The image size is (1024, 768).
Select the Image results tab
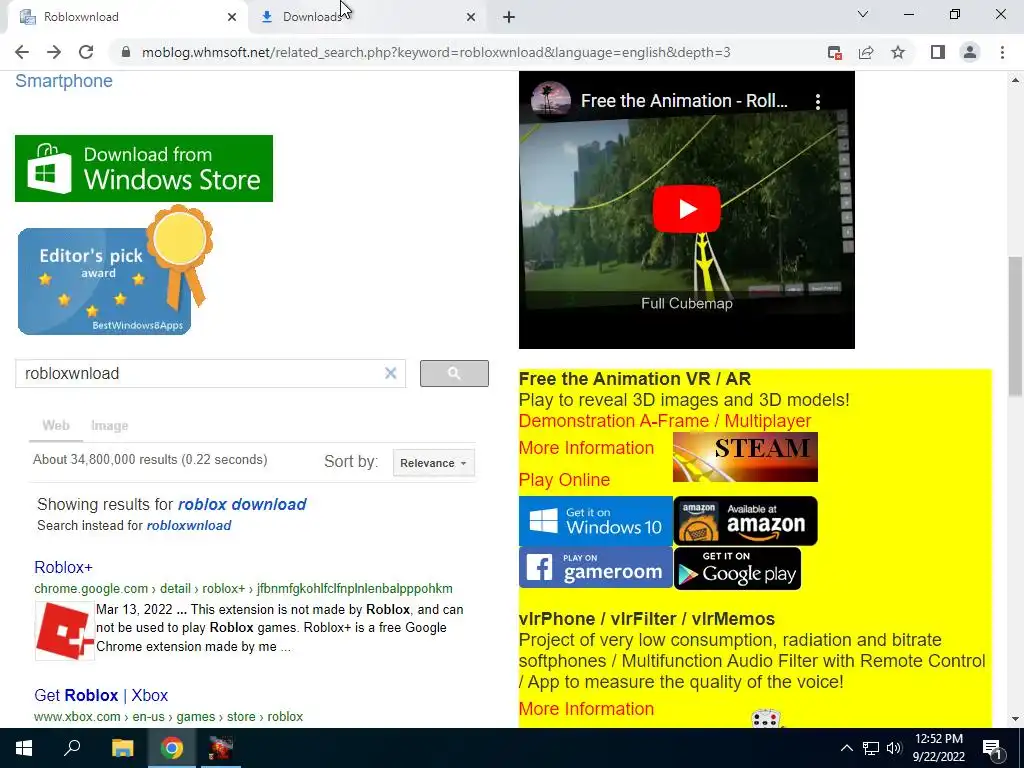tap(109, 426)
